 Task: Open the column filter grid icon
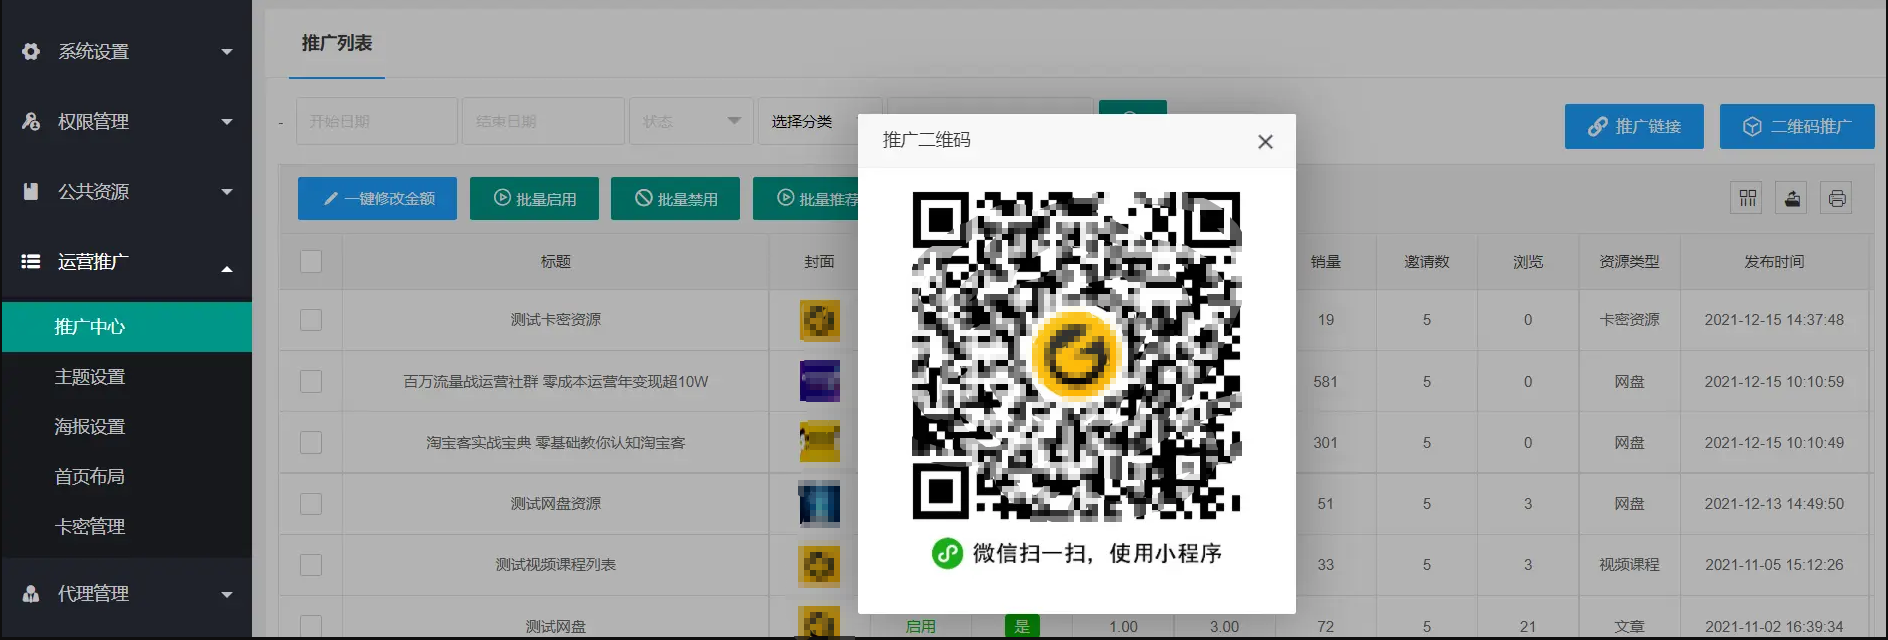point(1747,198)
